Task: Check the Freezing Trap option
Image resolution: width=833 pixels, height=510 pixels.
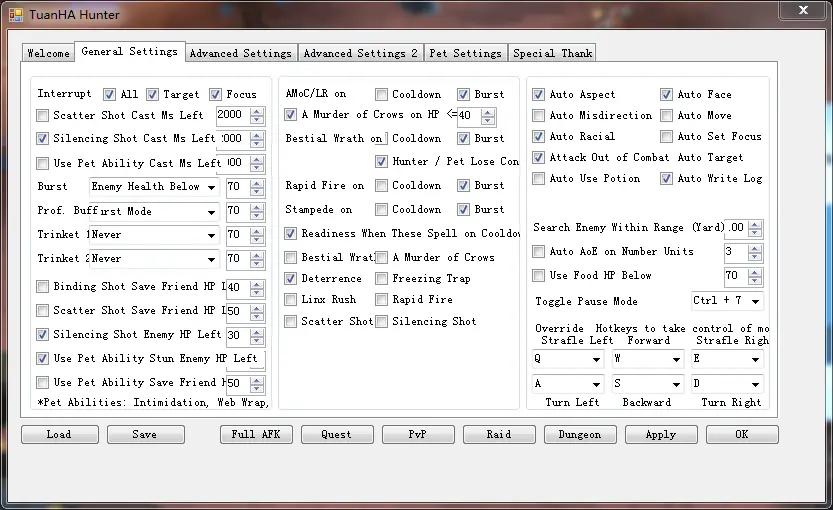Action: [x=381, y=279]
